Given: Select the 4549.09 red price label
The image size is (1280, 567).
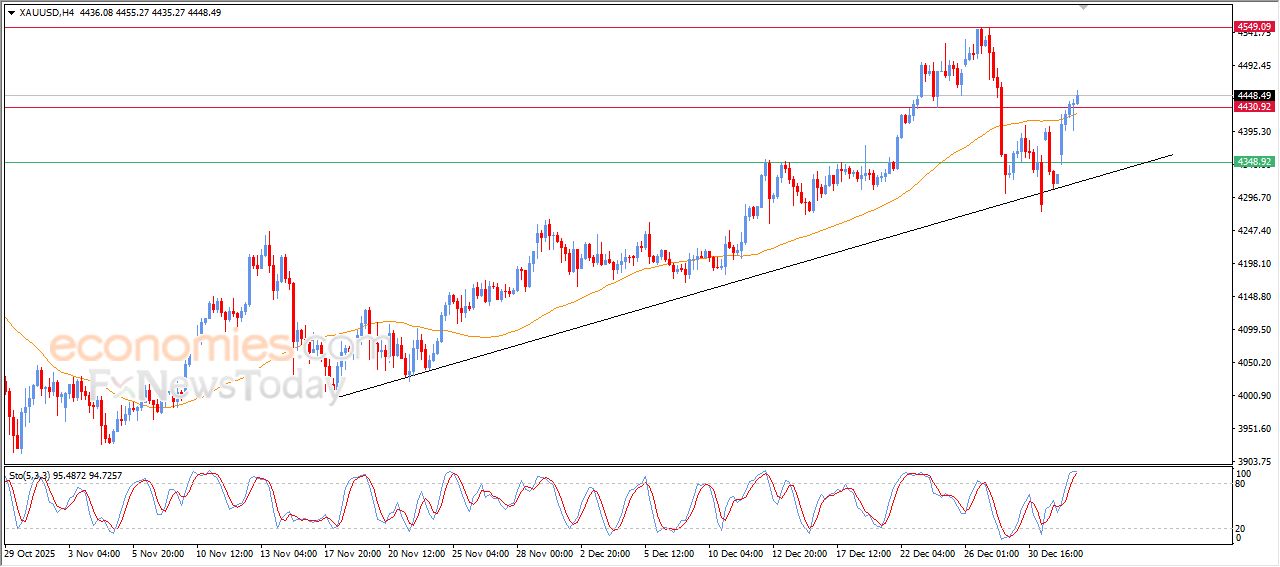Looking at the screenshot, I should 1252,26.
